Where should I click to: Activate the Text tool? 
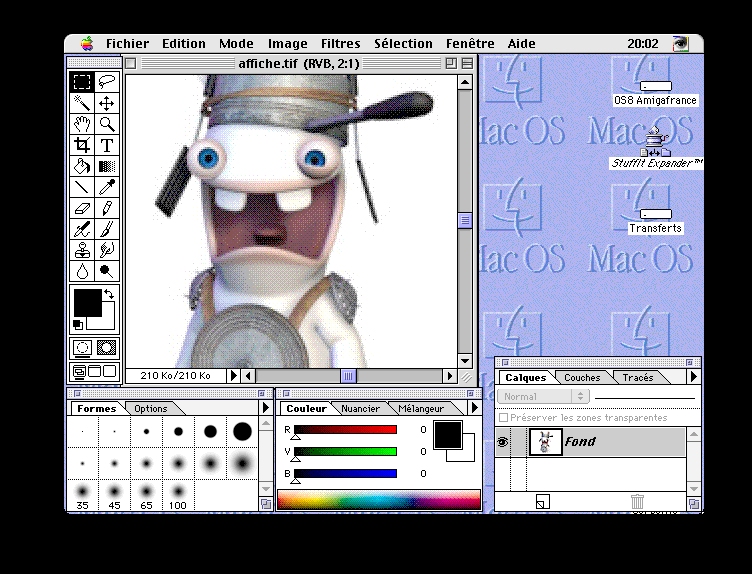click(x=106, y=146)
